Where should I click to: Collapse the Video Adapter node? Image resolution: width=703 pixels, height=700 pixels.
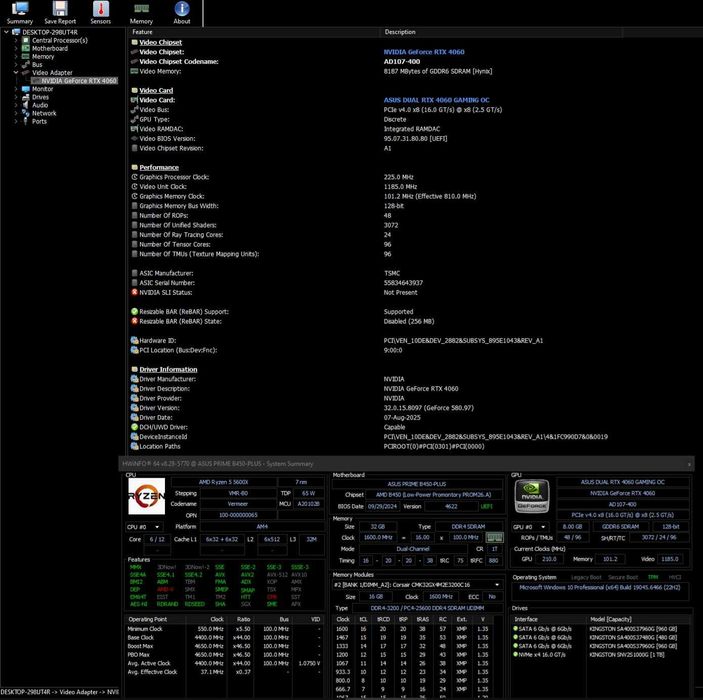click(x=16, y=73)
